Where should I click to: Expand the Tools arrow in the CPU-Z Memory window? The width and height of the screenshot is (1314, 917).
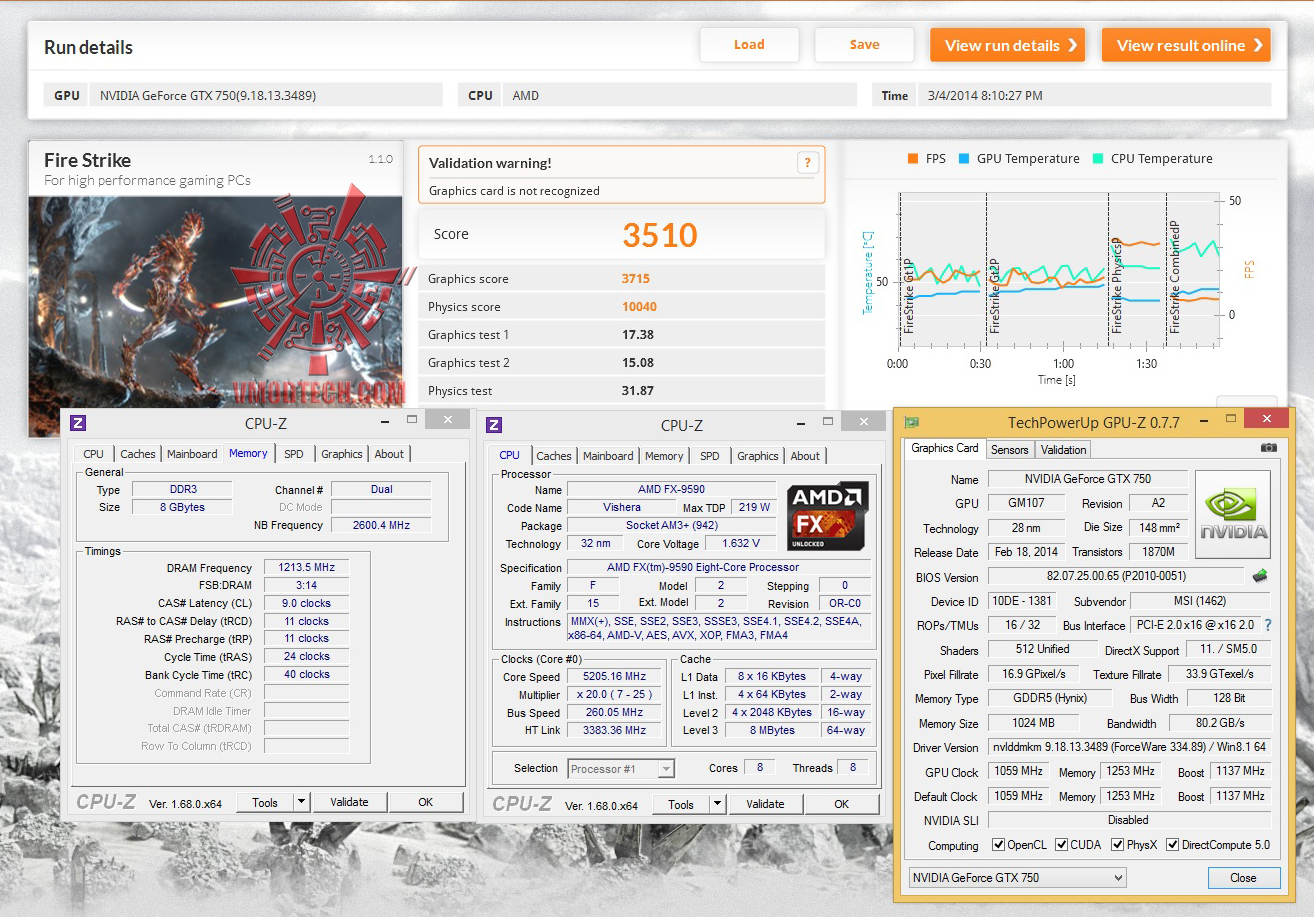pyautogui.click(x=301, y=802)
